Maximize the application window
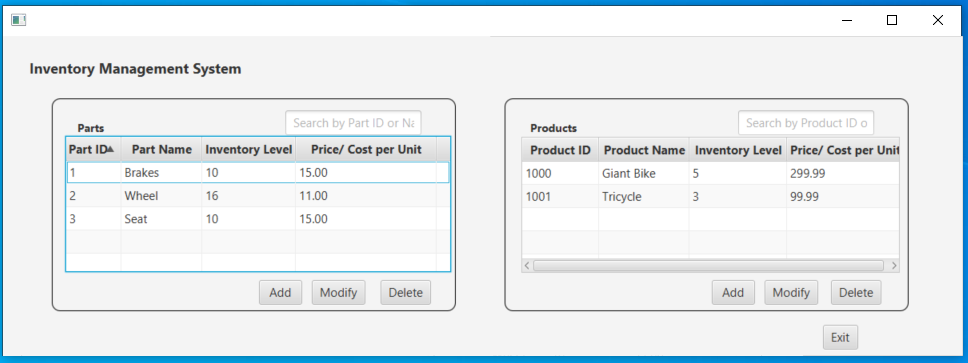The width and height of the screenshot is (968, 363). (891, 20)
